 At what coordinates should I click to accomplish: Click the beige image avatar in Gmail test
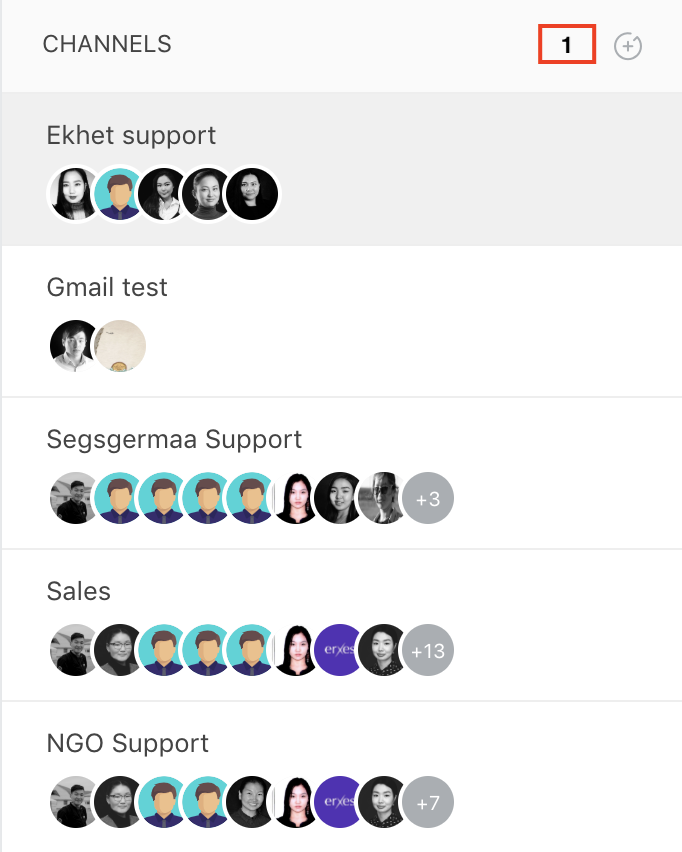pos(120,346)
